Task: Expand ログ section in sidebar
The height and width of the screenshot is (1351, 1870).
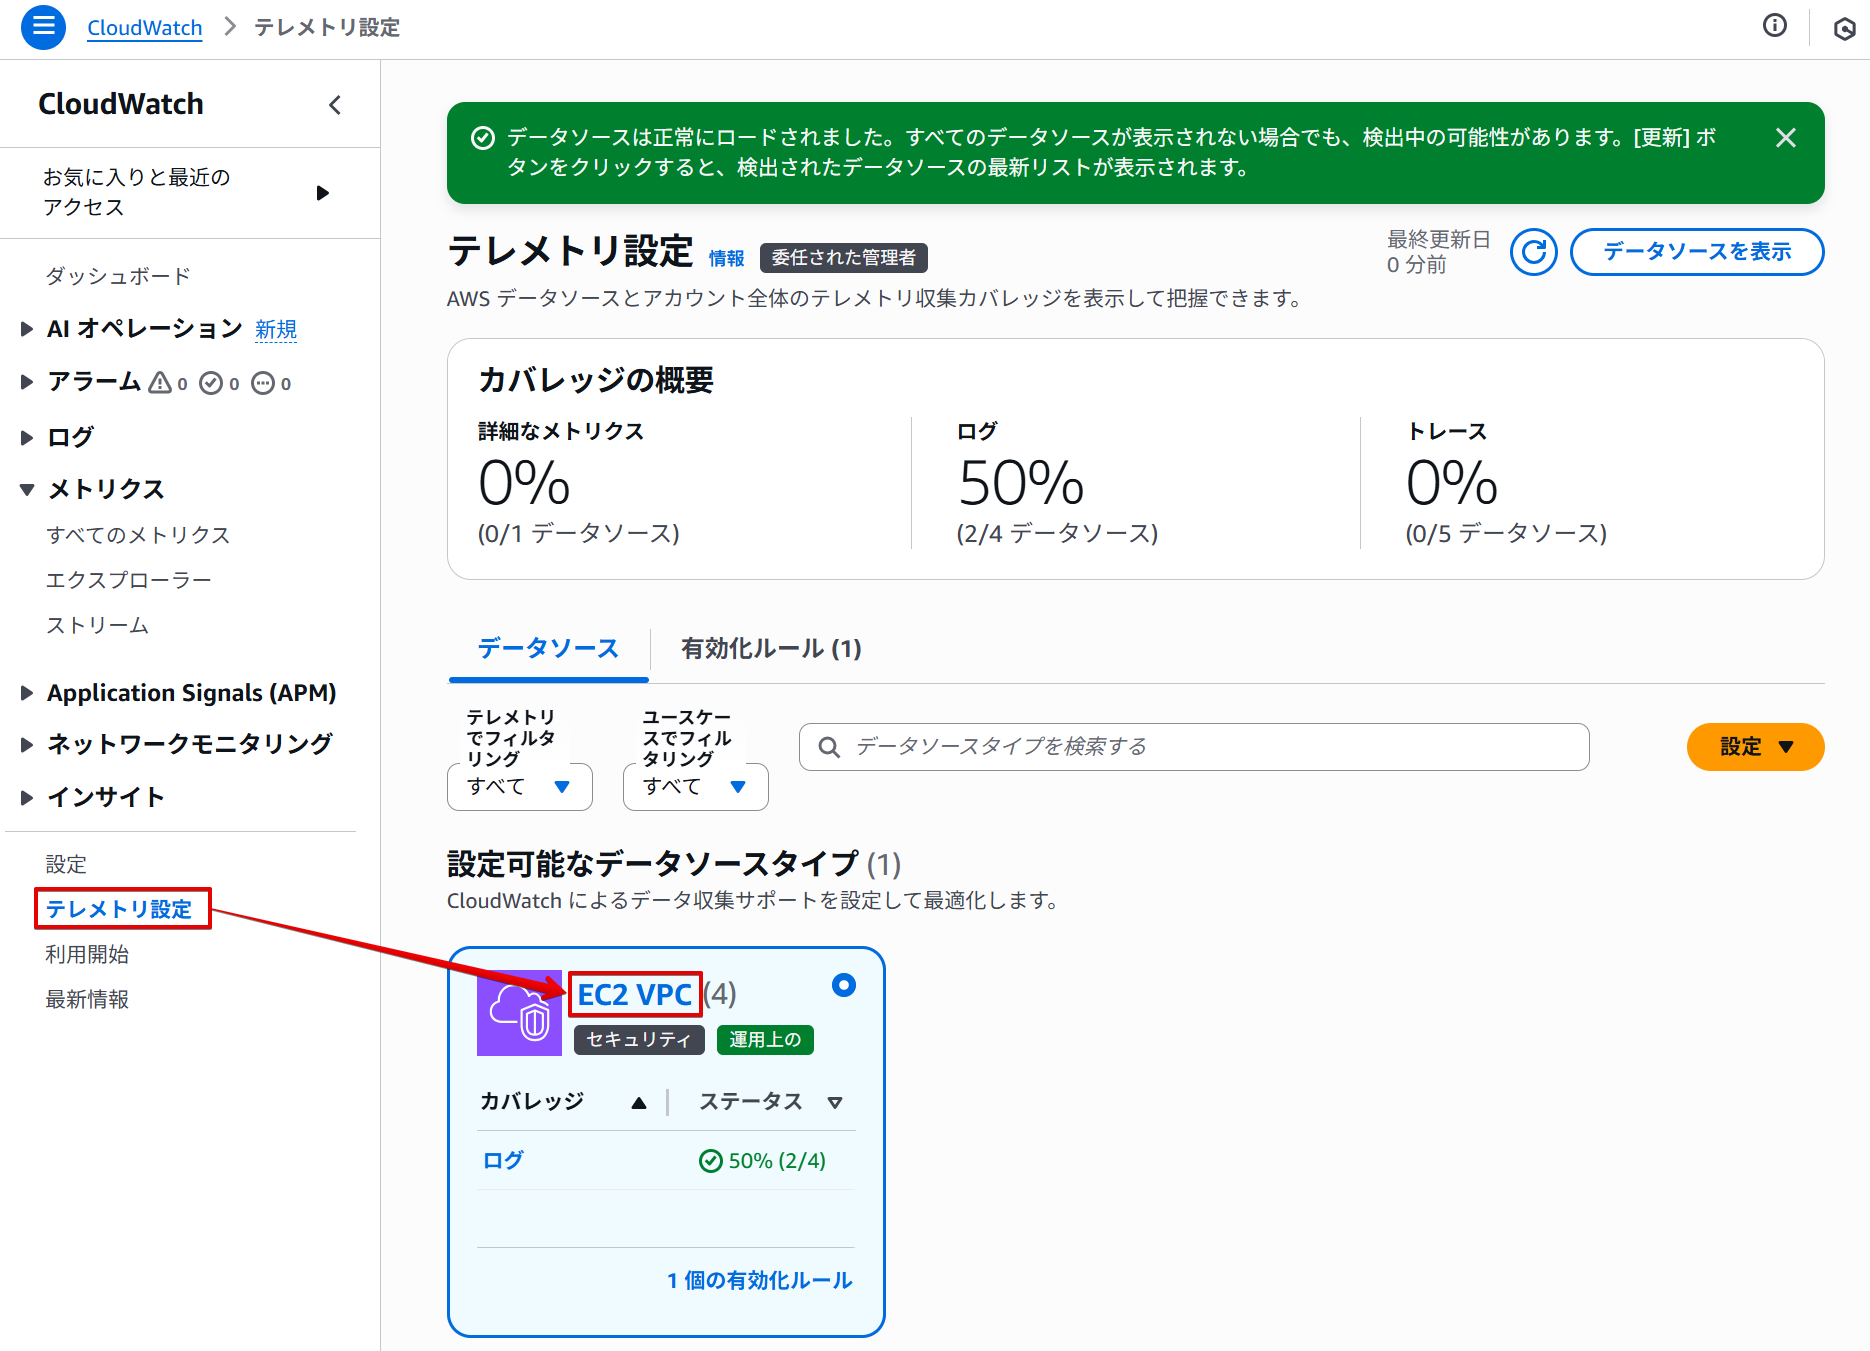Action: [27, 437]
